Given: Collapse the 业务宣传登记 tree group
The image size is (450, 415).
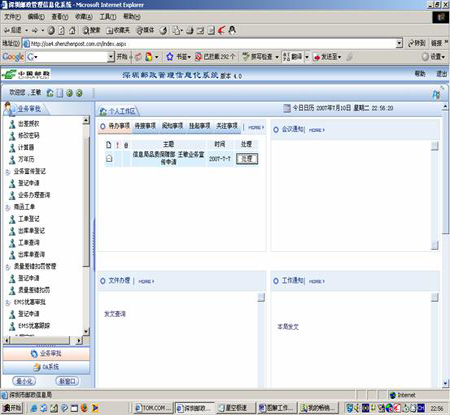Looking at the screenshot, I should [x=8, y=172].
